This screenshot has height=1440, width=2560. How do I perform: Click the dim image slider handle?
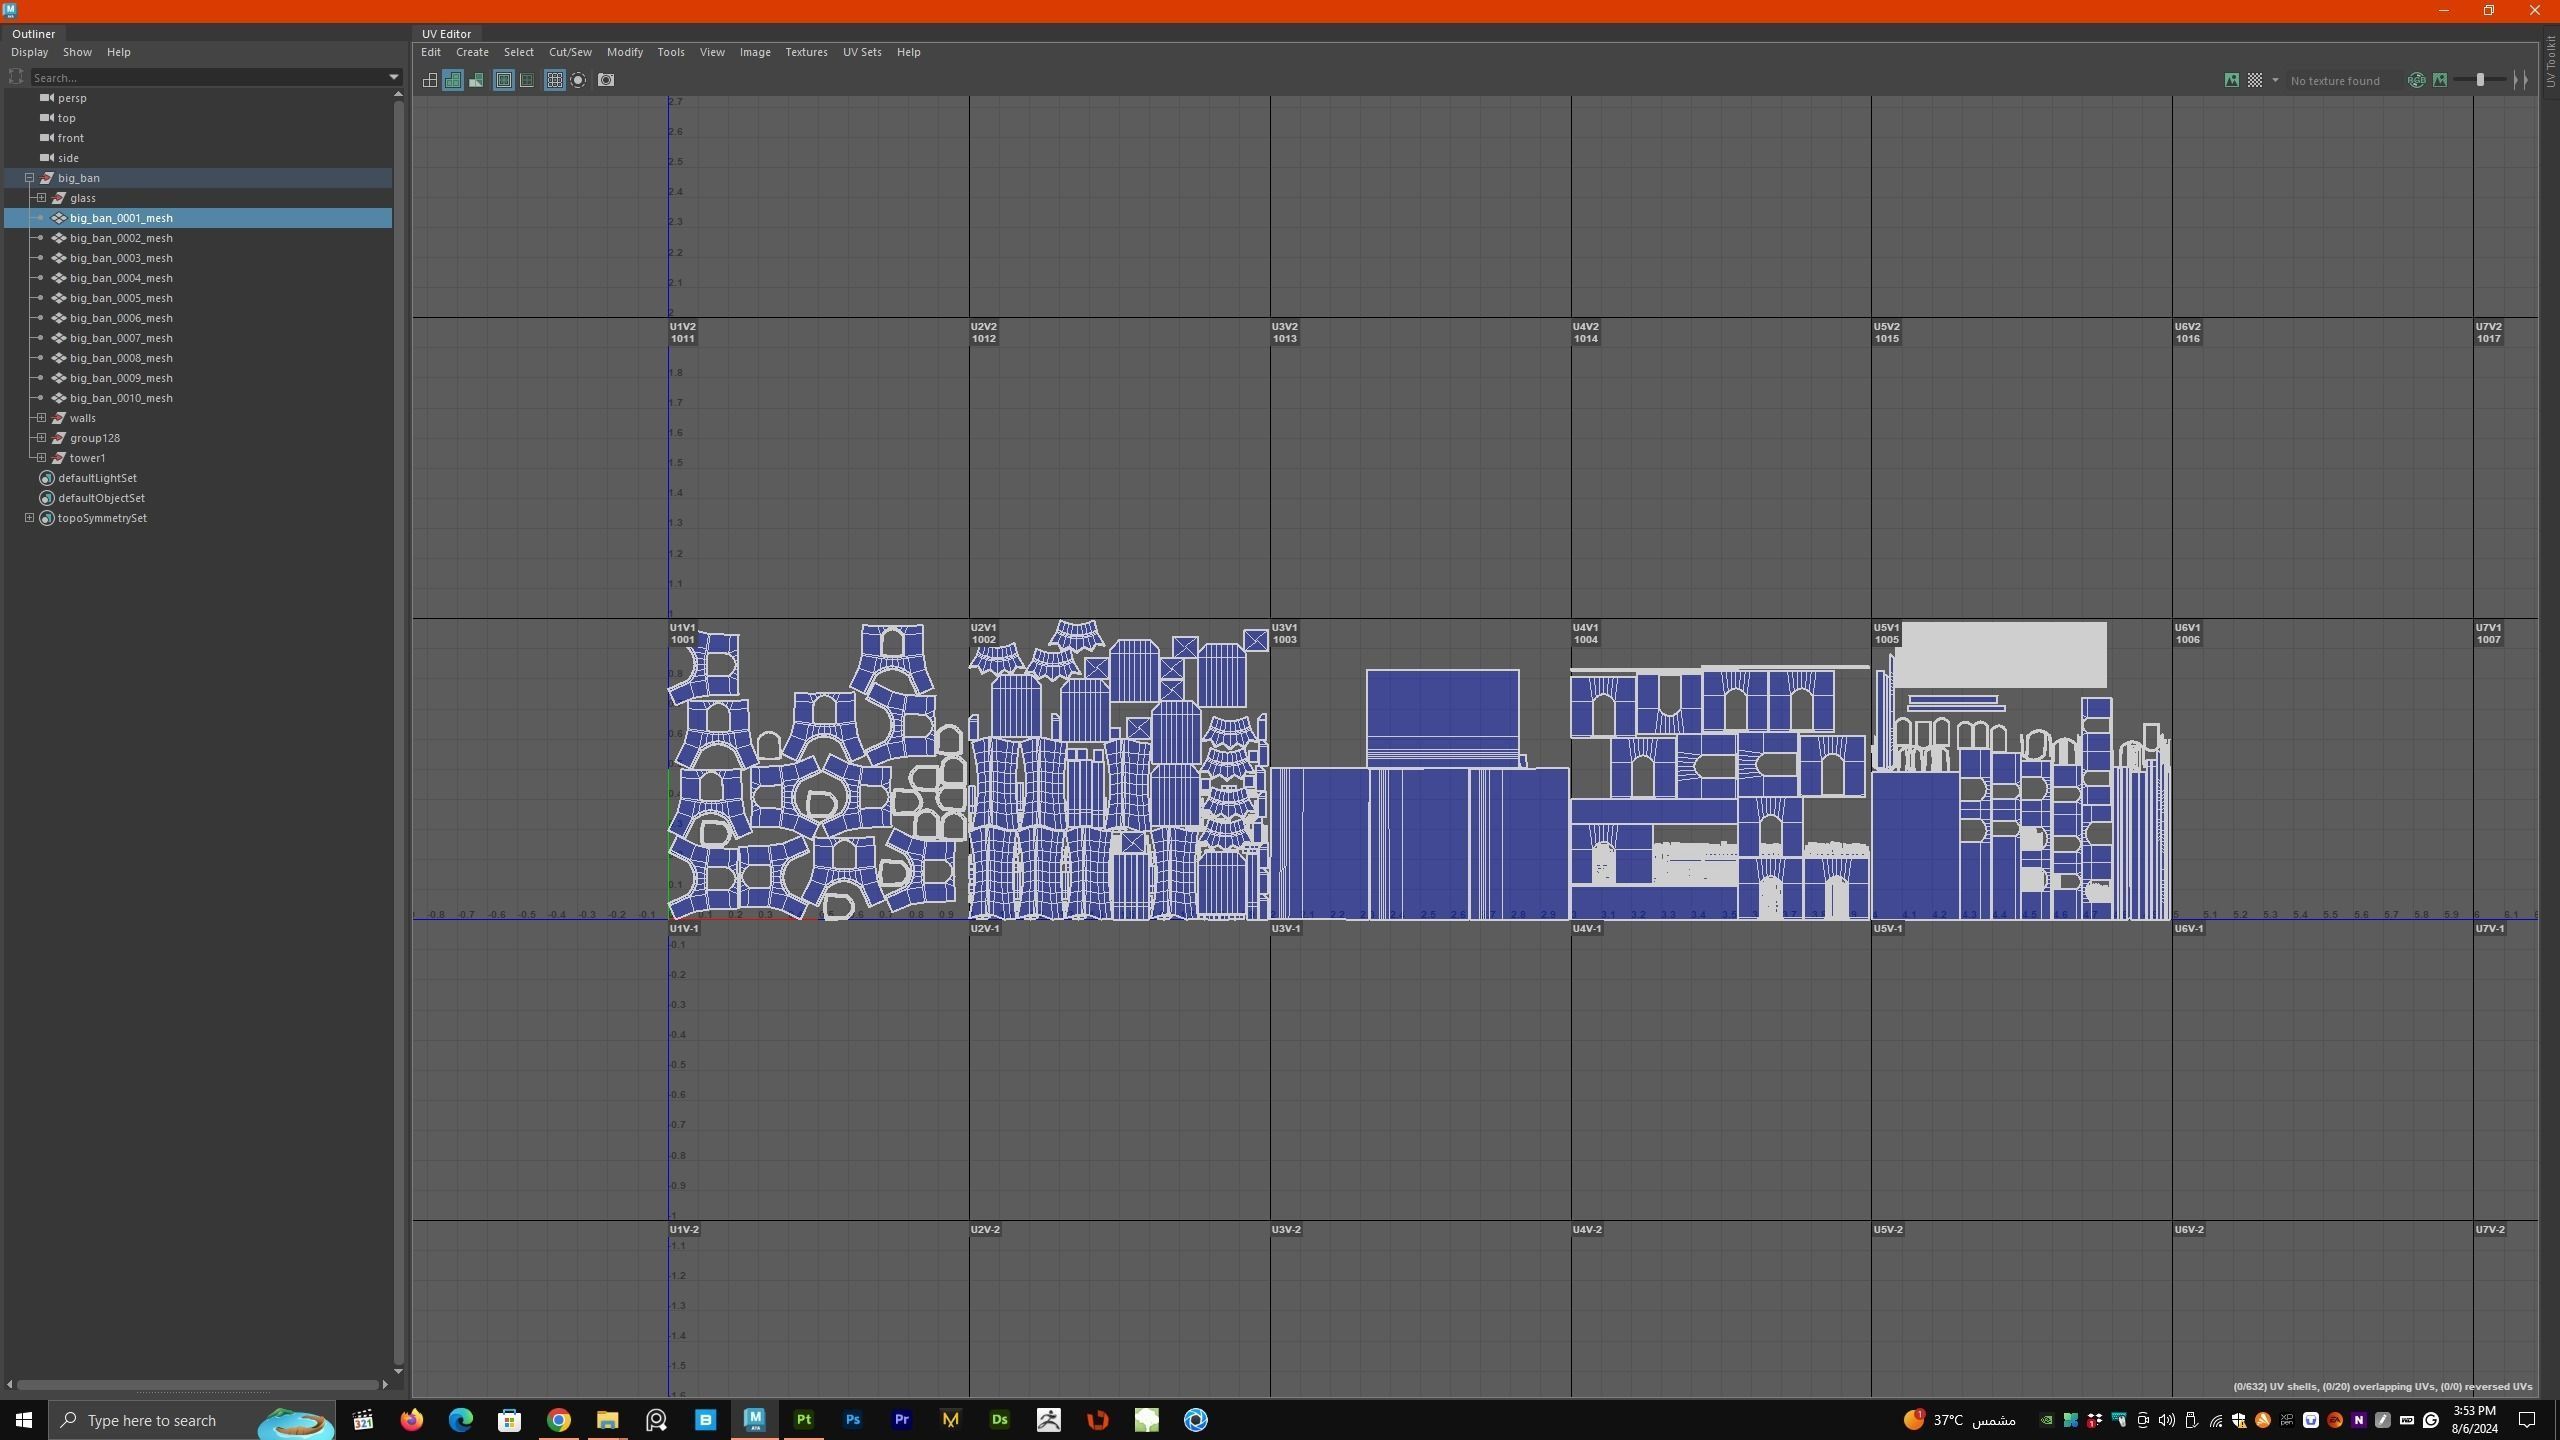pyautogui.click(x=2480, y=80)
